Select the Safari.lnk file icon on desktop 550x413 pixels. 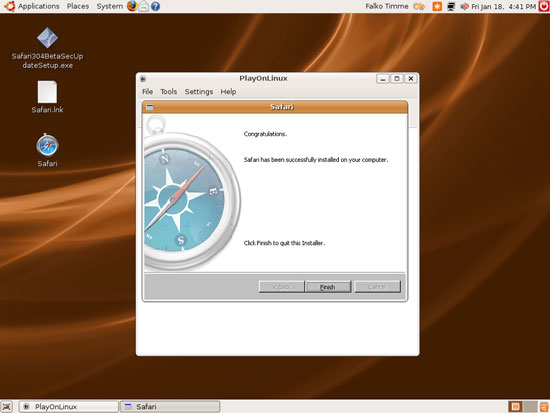click(47, 92)
